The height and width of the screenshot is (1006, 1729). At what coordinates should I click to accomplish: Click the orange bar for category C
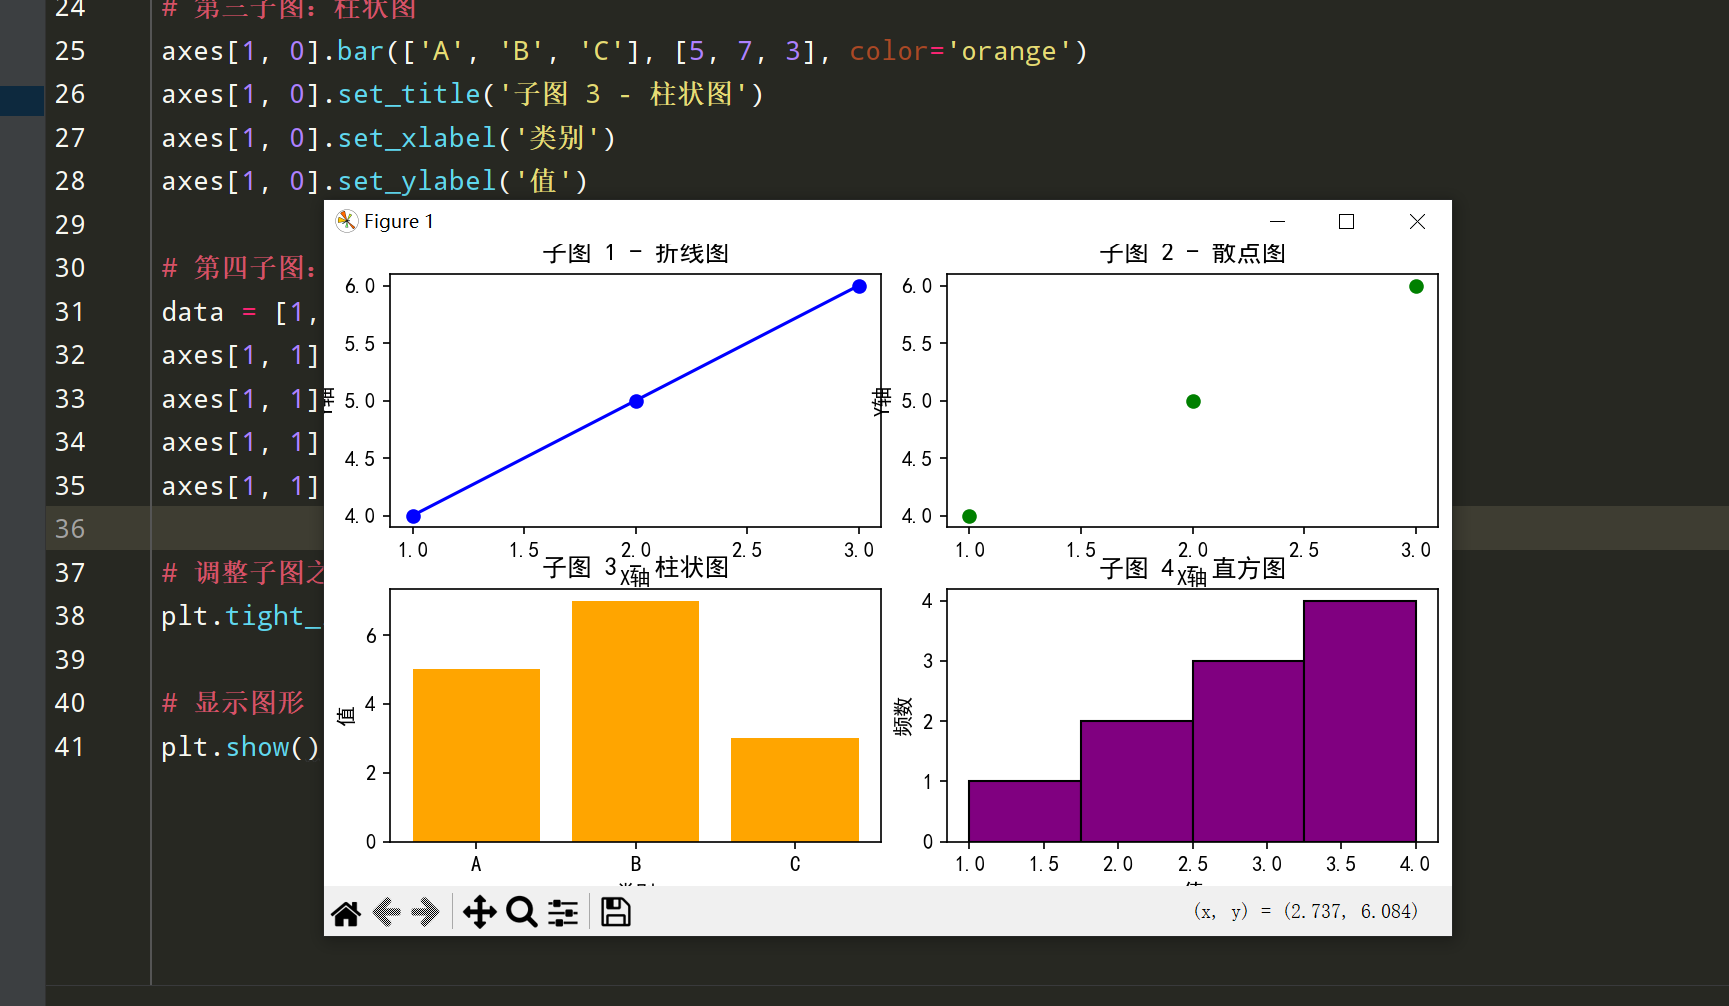(795, 790)
